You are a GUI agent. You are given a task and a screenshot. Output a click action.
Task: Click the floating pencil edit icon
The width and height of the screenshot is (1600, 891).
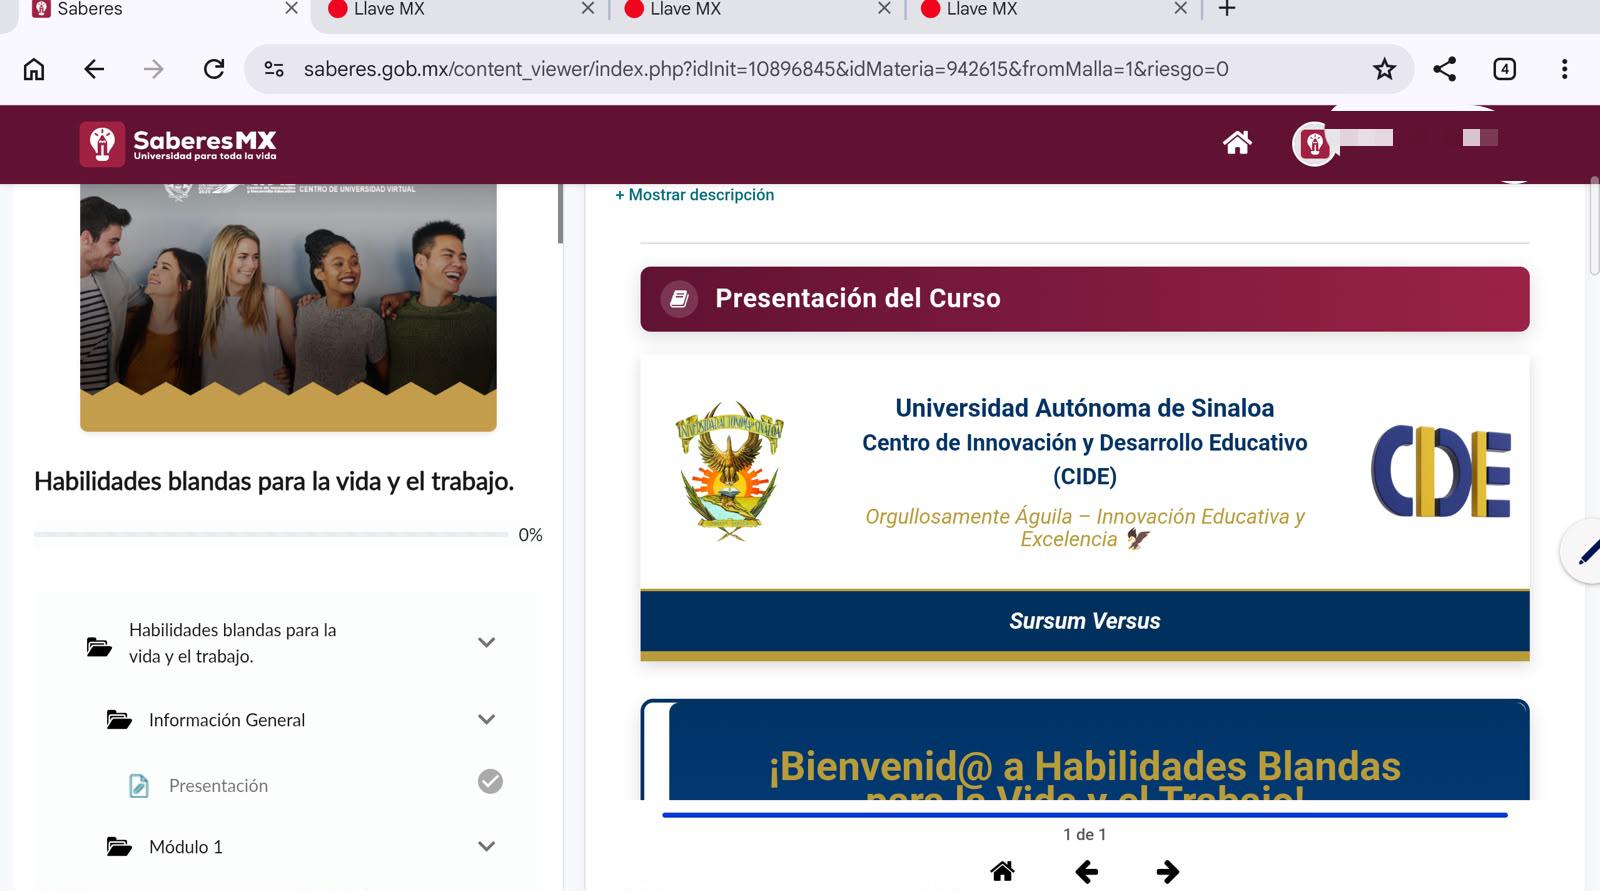pyautogui.click(x=1586, y=551)
